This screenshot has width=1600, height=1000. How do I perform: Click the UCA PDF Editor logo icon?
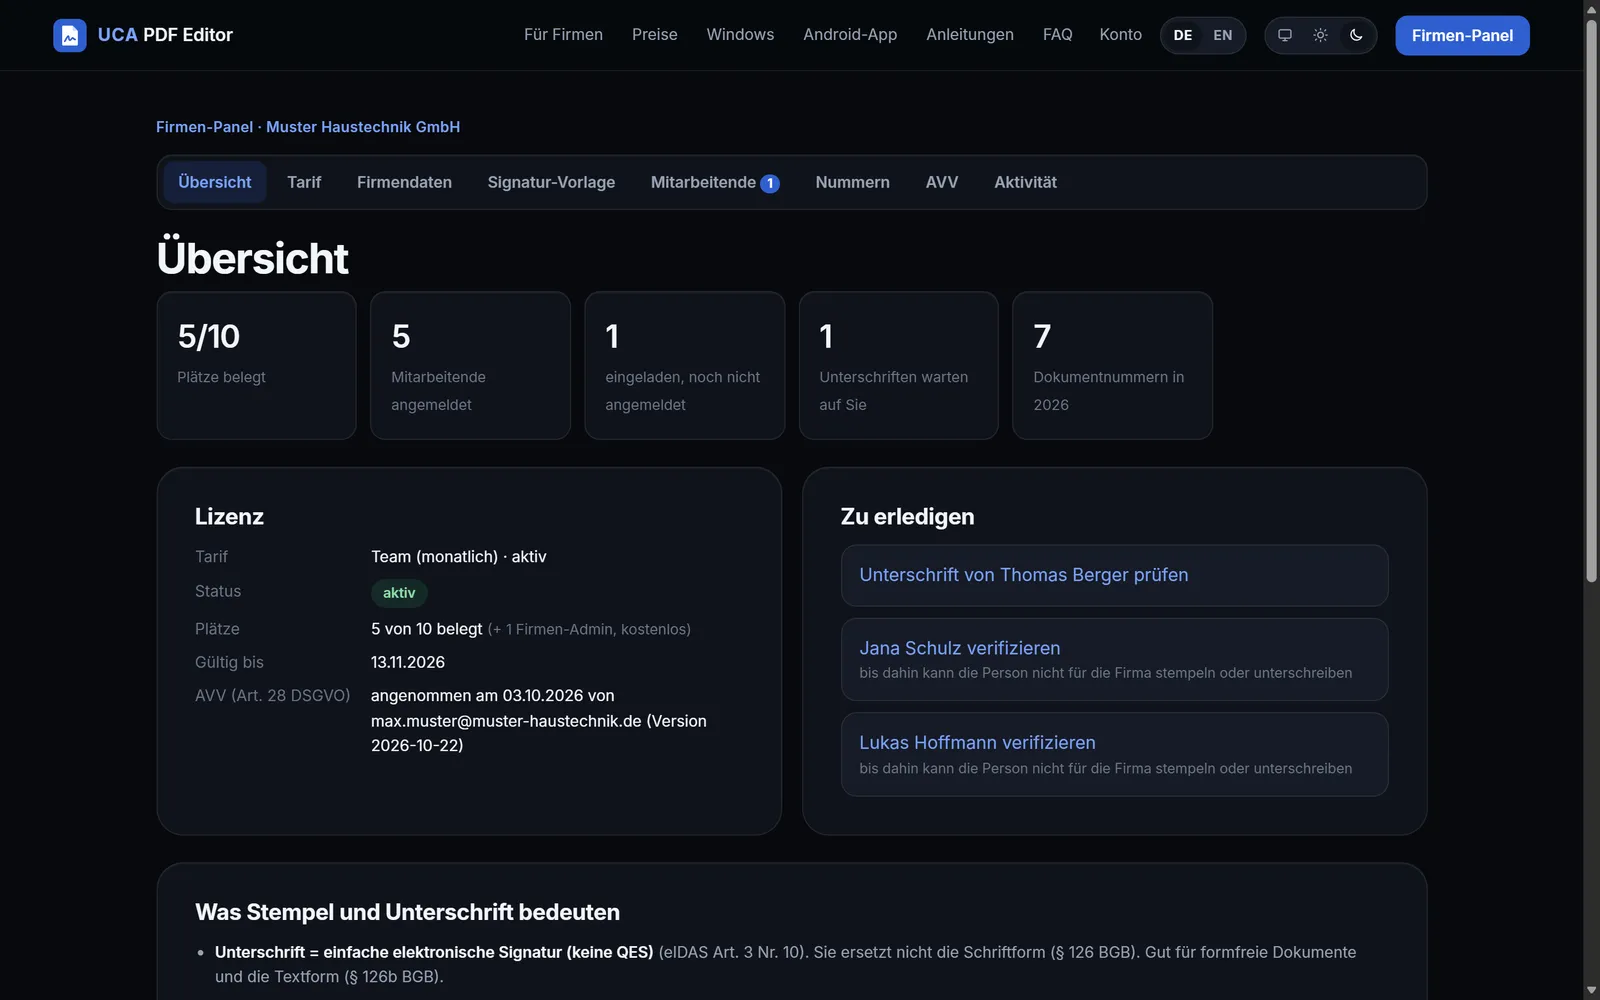click(x=70, y=35)
